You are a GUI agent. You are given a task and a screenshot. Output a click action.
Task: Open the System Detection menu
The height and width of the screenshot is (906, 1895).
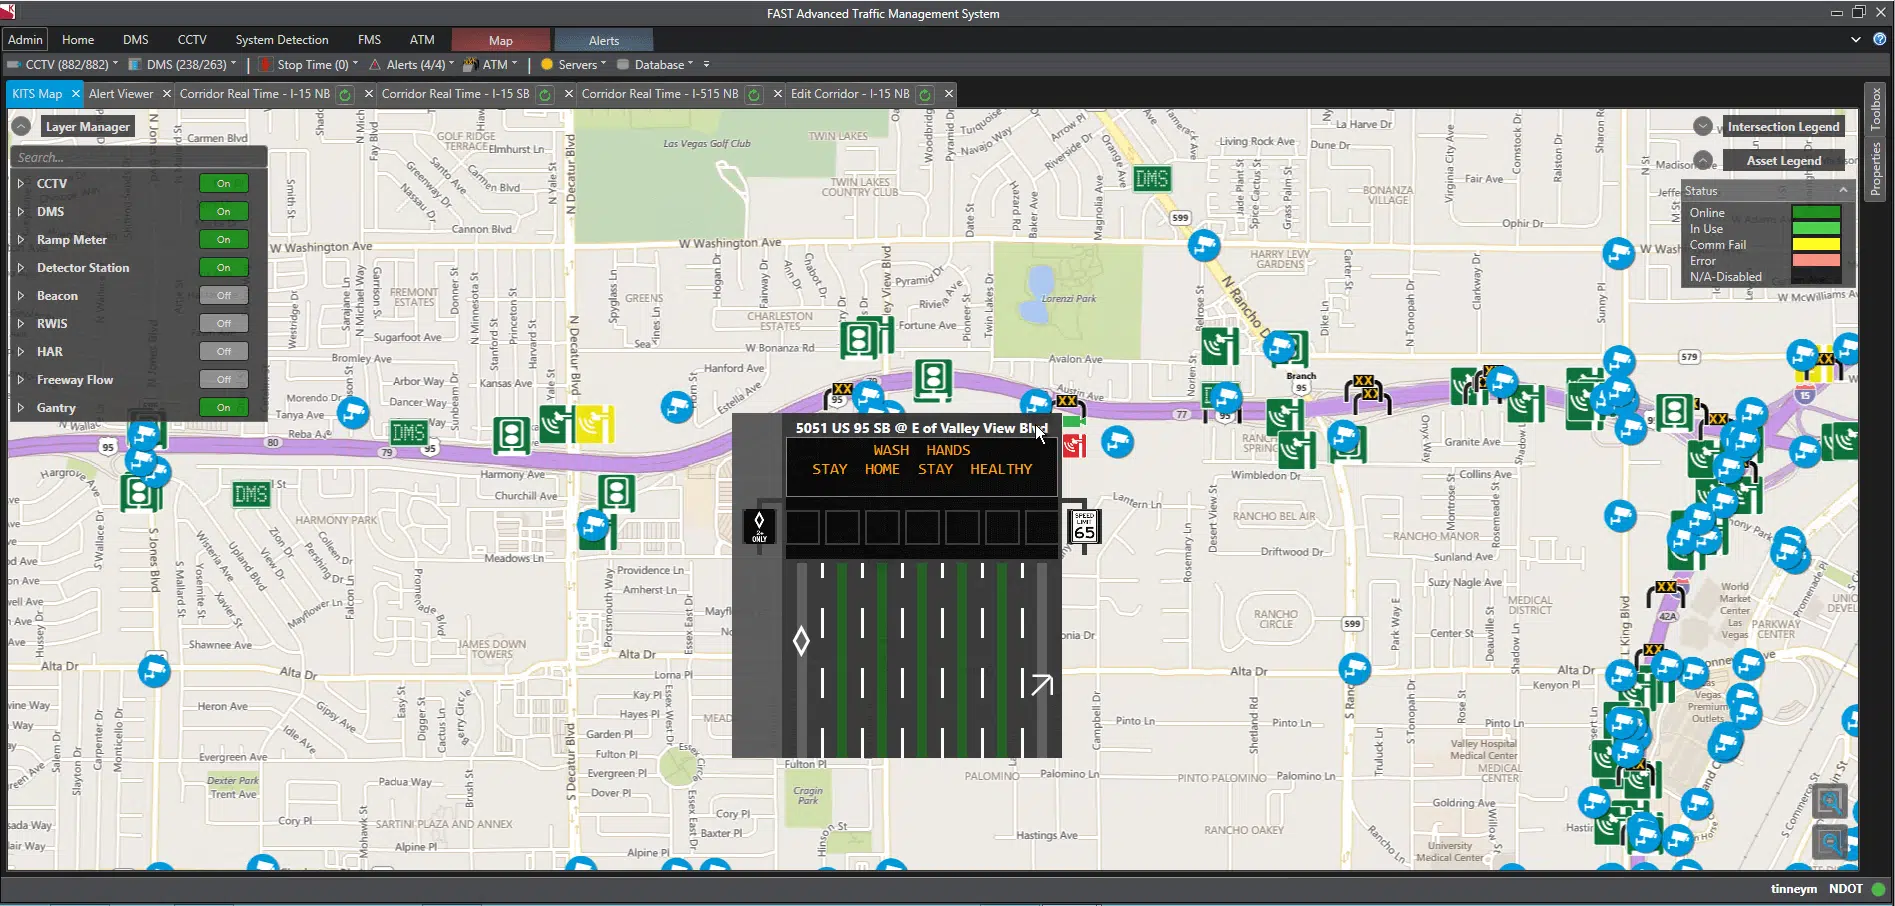281,40
